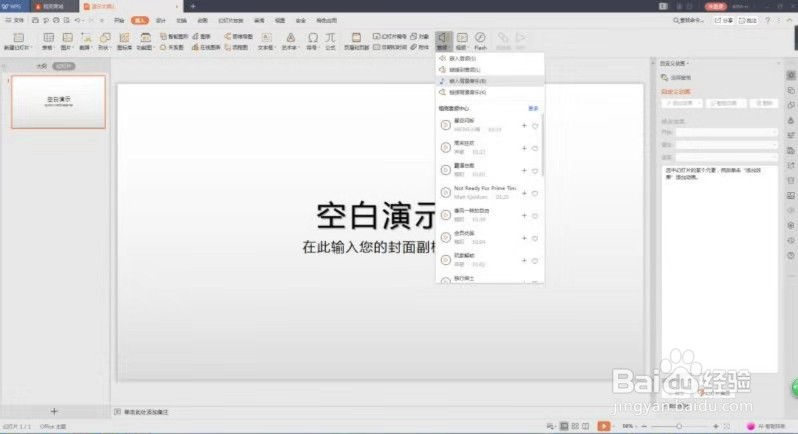
Task: Favorite 'Not Ready For Prime Time' with heart
Action: [x=535, y=193]
